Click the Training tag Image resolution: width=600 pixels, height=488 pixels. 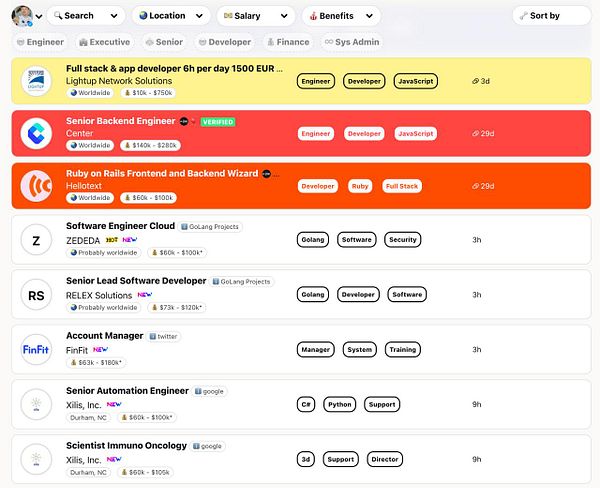403,349
